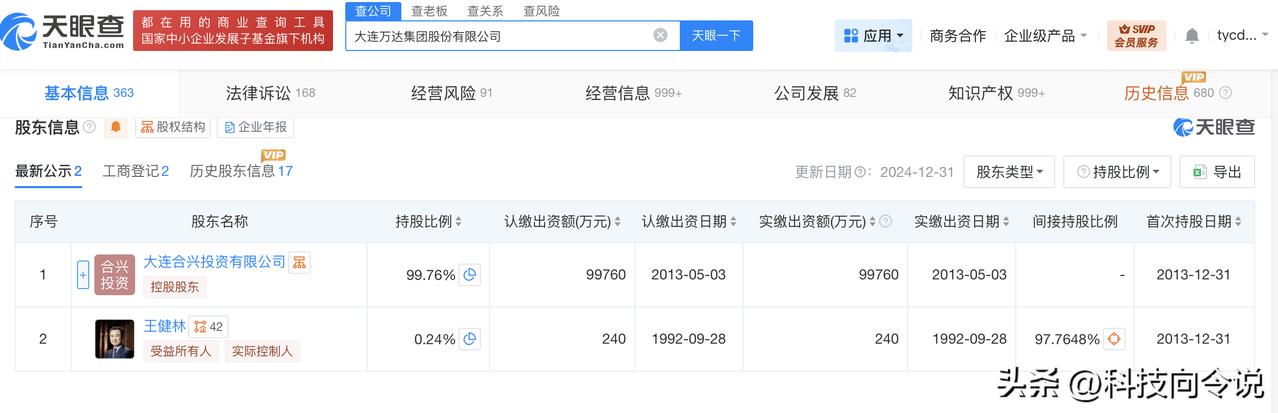Viewport: 1278px width, 413px height.
Task: Click the 王健林 portrait thumbnail
Action: point(115,339)
